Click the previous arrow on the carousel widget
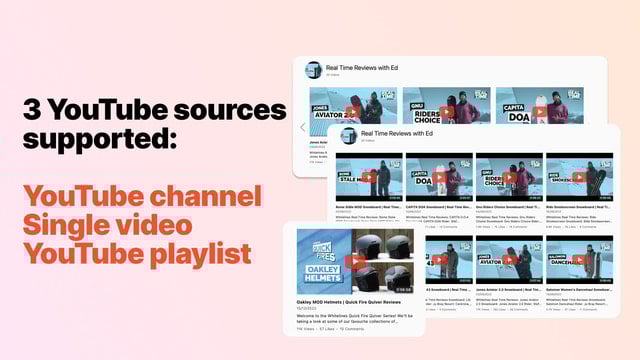The height and width of the screenshot is (360, 640). click(303, 127)
